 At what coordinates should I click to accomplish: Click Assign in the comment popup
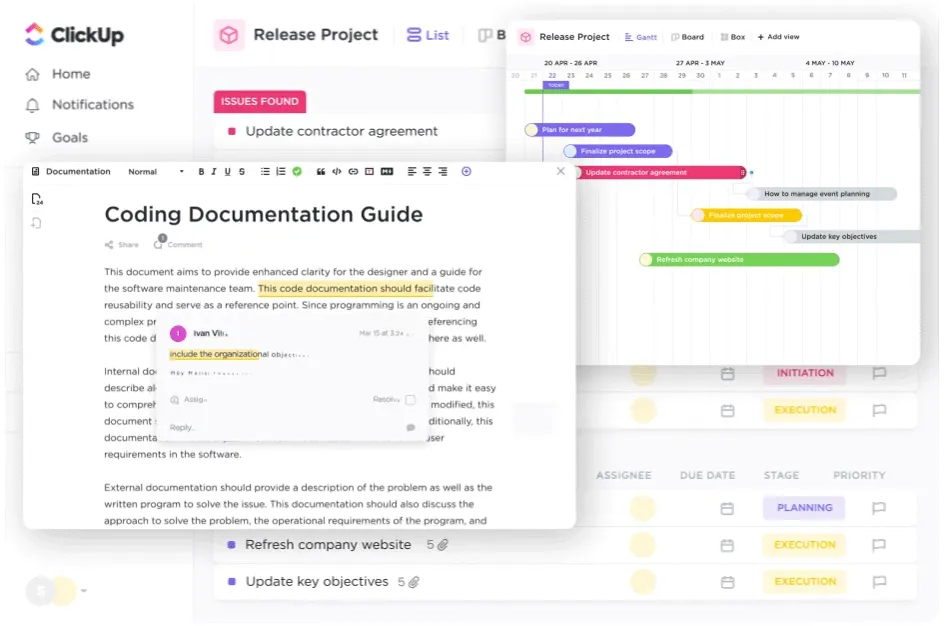[189, 400]
